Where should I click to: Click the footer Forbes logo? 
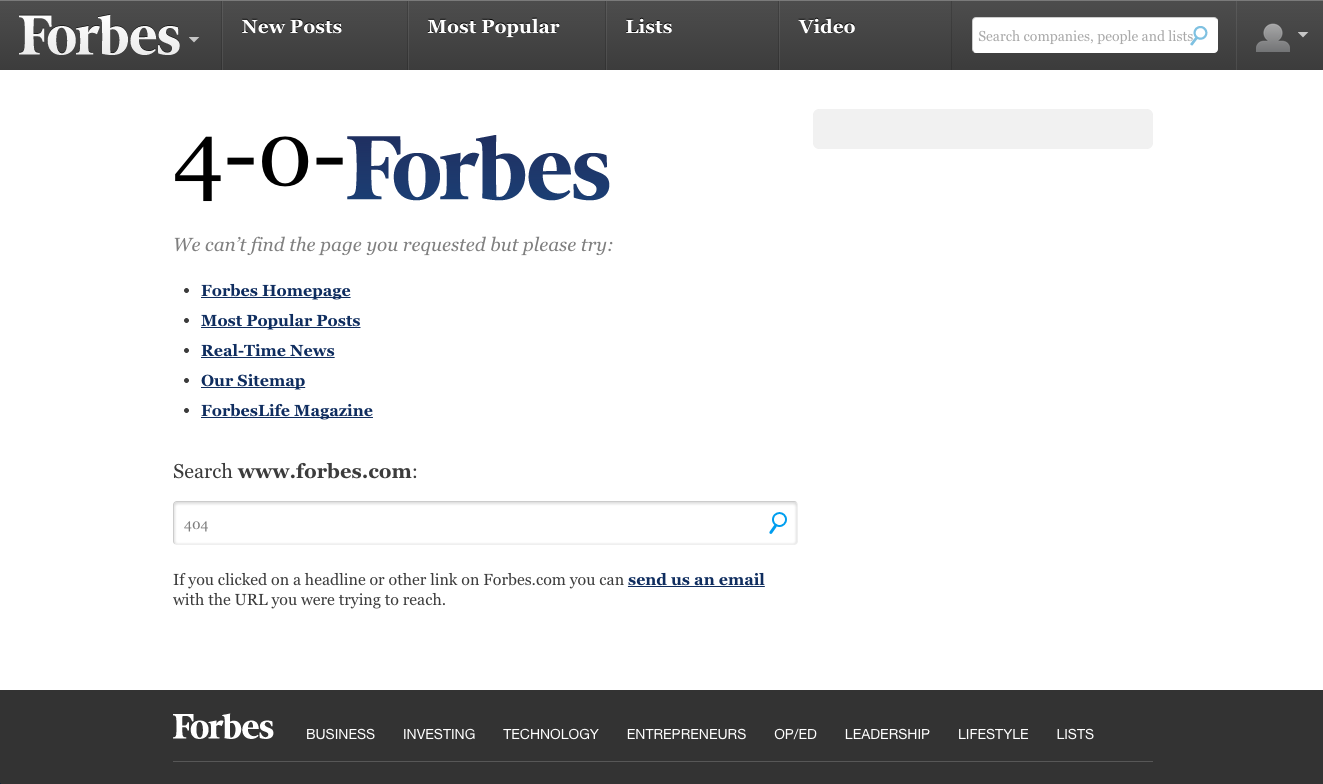223,727
